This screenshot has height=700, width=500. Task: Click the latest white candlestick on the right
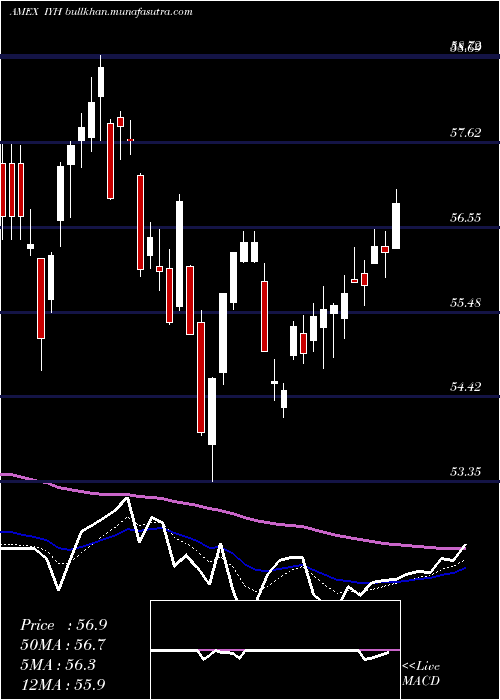pyautogui.click(x=396, y=225)
